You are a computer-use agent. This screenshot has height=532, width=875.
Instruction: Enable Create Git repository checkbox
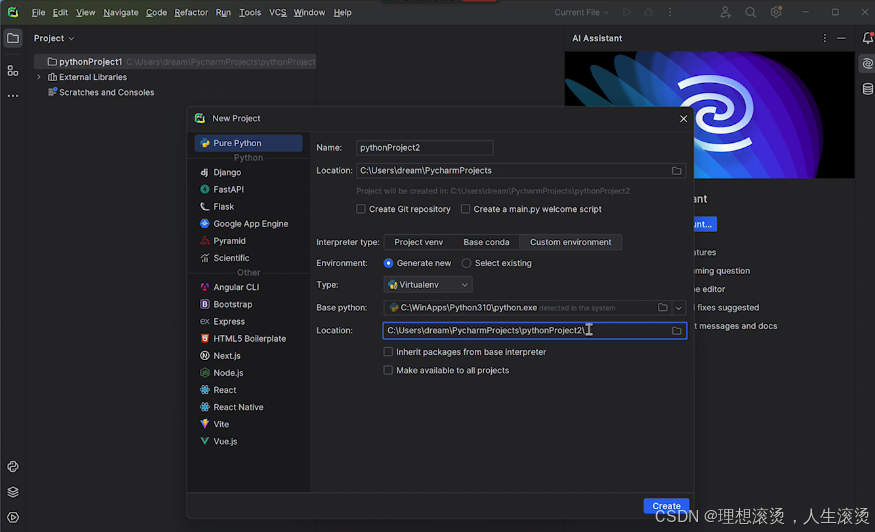[x=361, y=209]
